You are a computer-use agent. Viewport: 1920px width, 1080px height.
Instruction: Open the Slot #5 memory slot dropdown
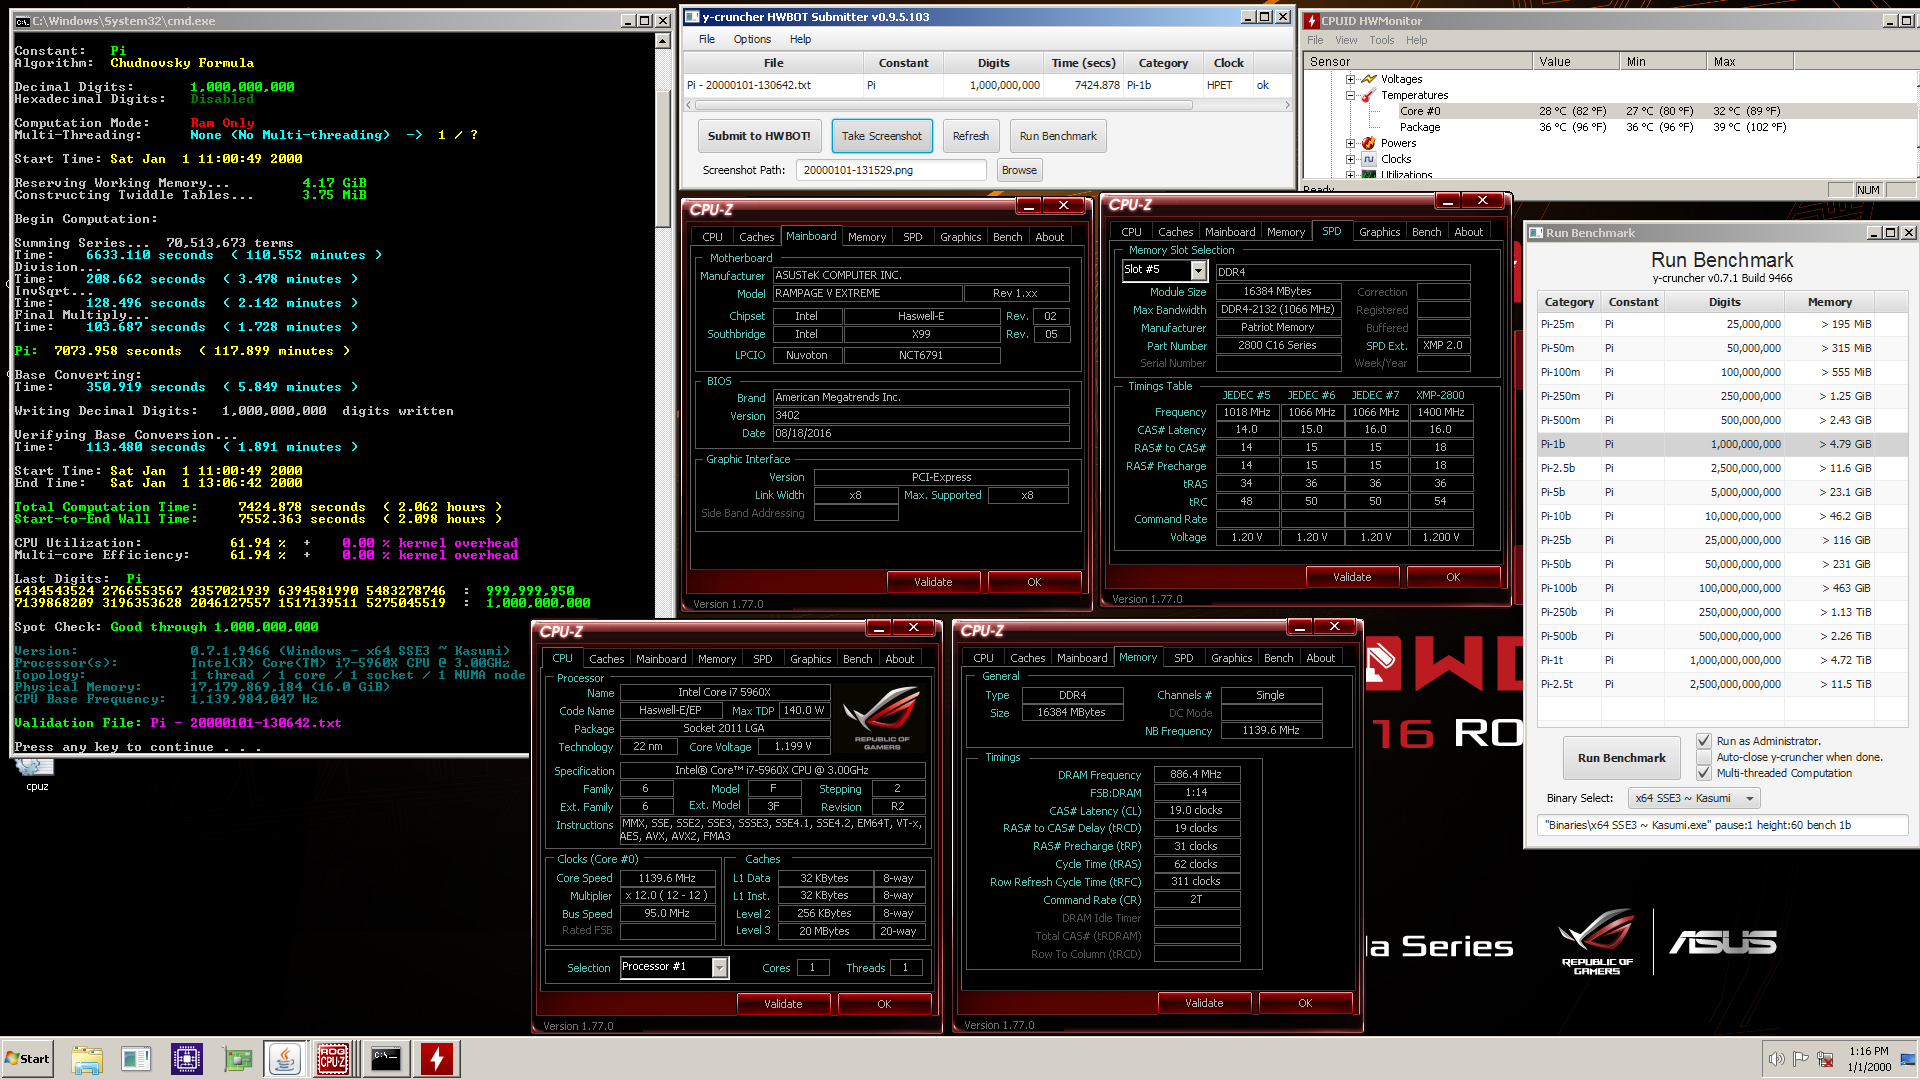point(1198,270)
